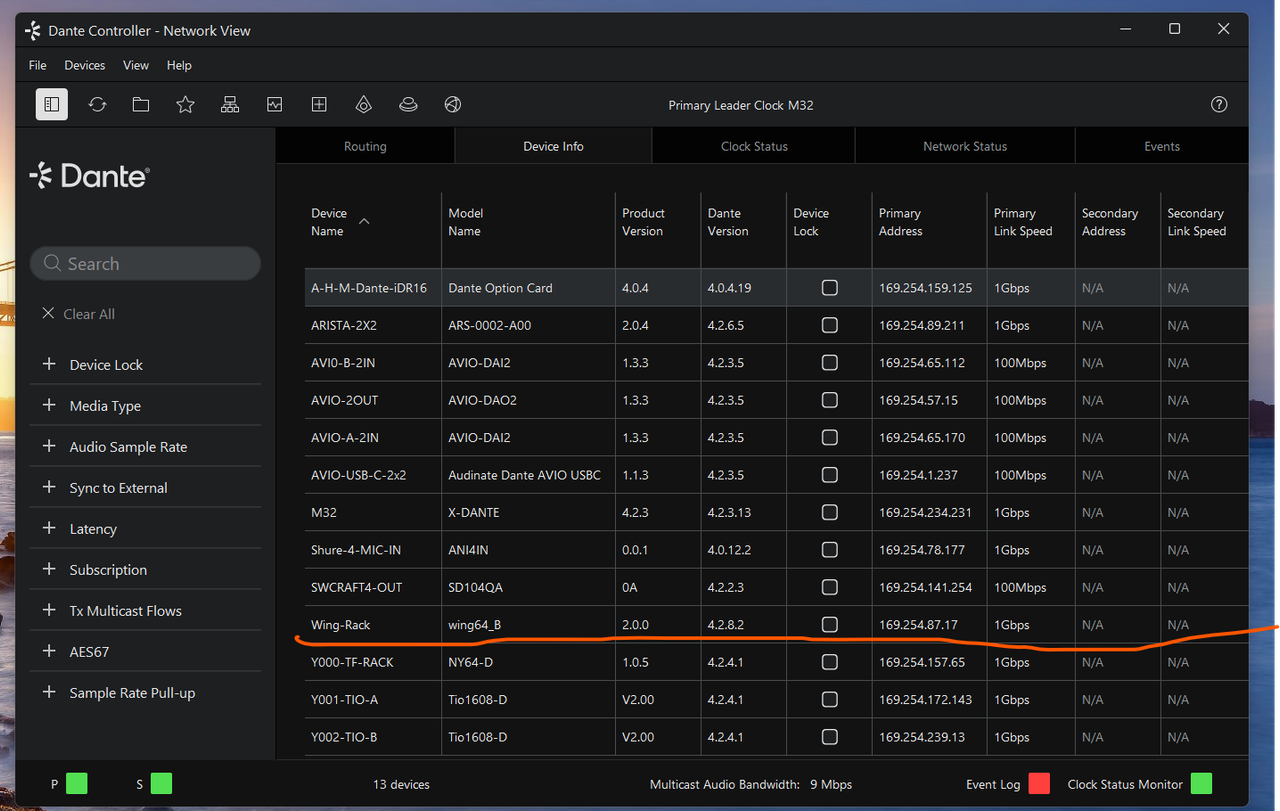Screen dimensions: 1280x811
Task: Sort by the Primary Address column header
Action: point(929,222)
